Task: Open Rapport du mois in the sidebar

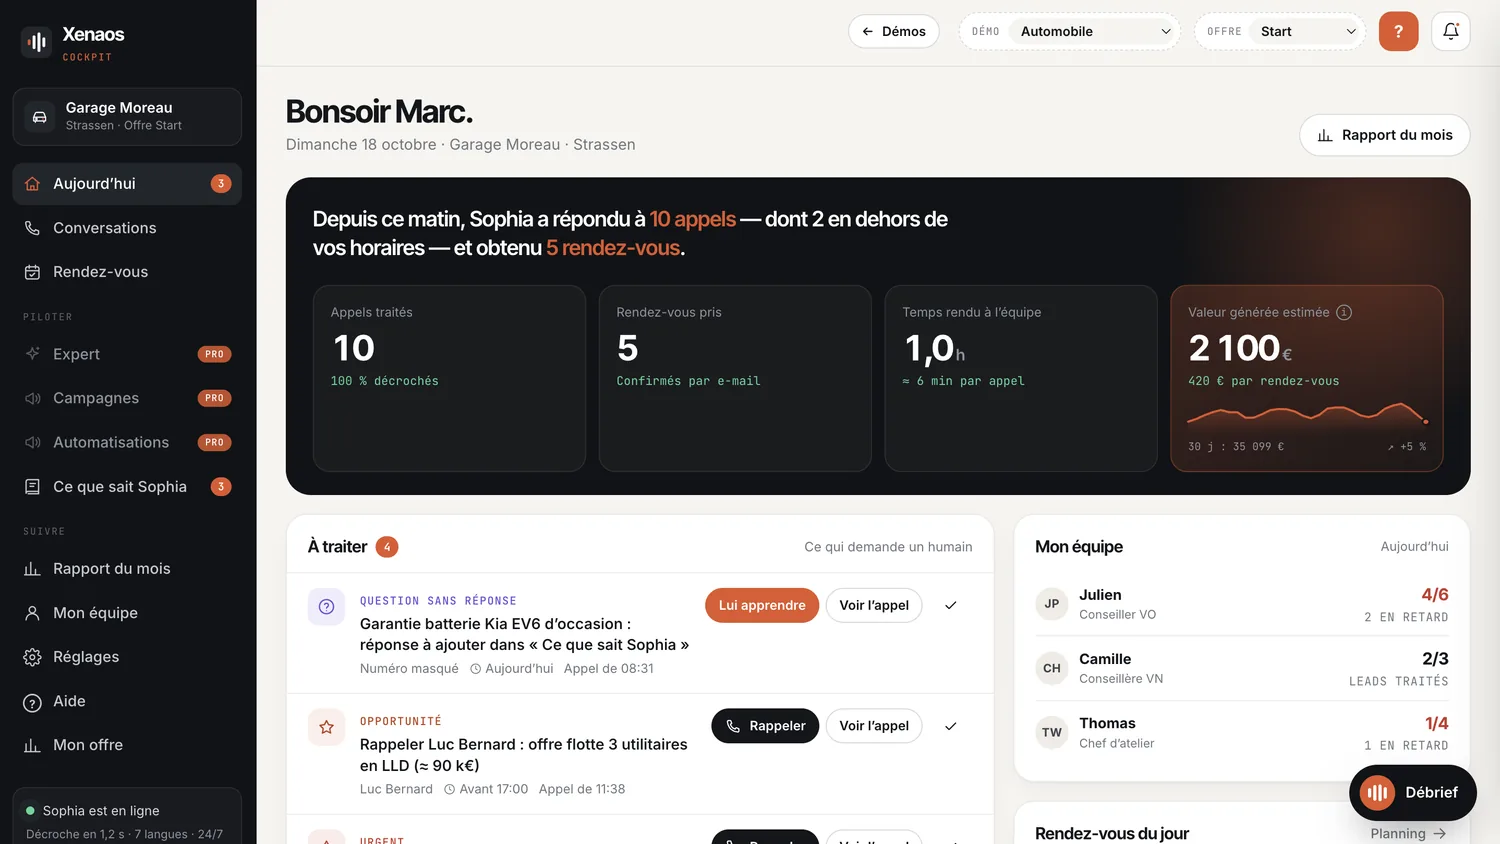Action: click(x=127, y=569)
